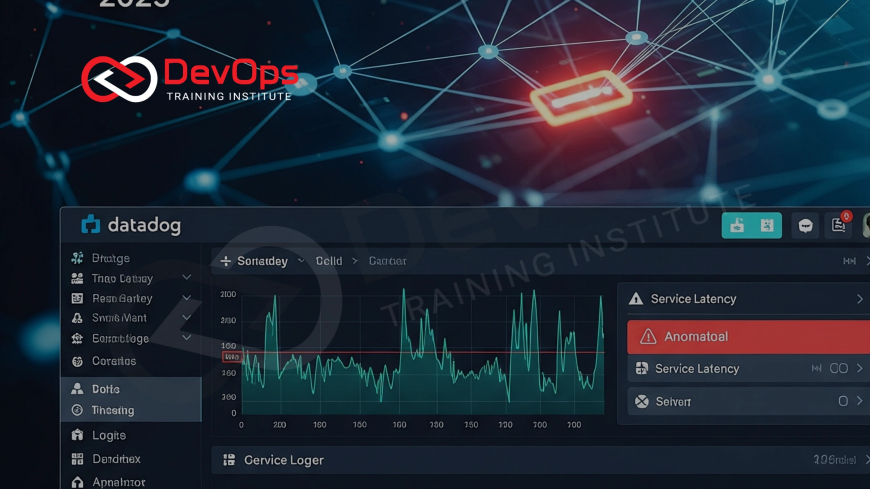The height and width of the screenshot is (489, 870).
Task: Click the Service Loger panel icon
Action: pyautogui.click(x=229, y=460)
